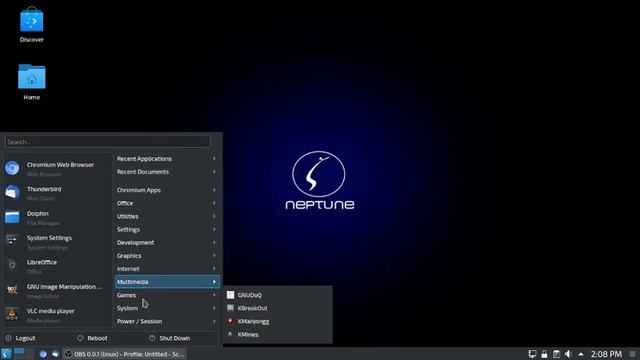
Task: Click the Graphics category label
Action: pos(129,256)
